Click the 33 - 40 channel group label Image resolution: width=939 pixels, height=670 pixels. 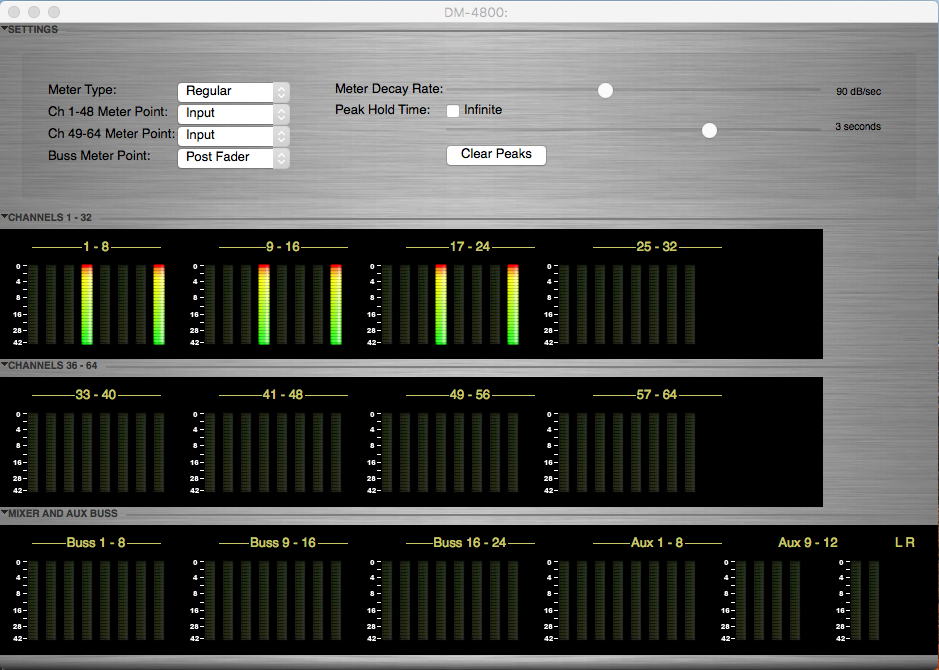96,395
